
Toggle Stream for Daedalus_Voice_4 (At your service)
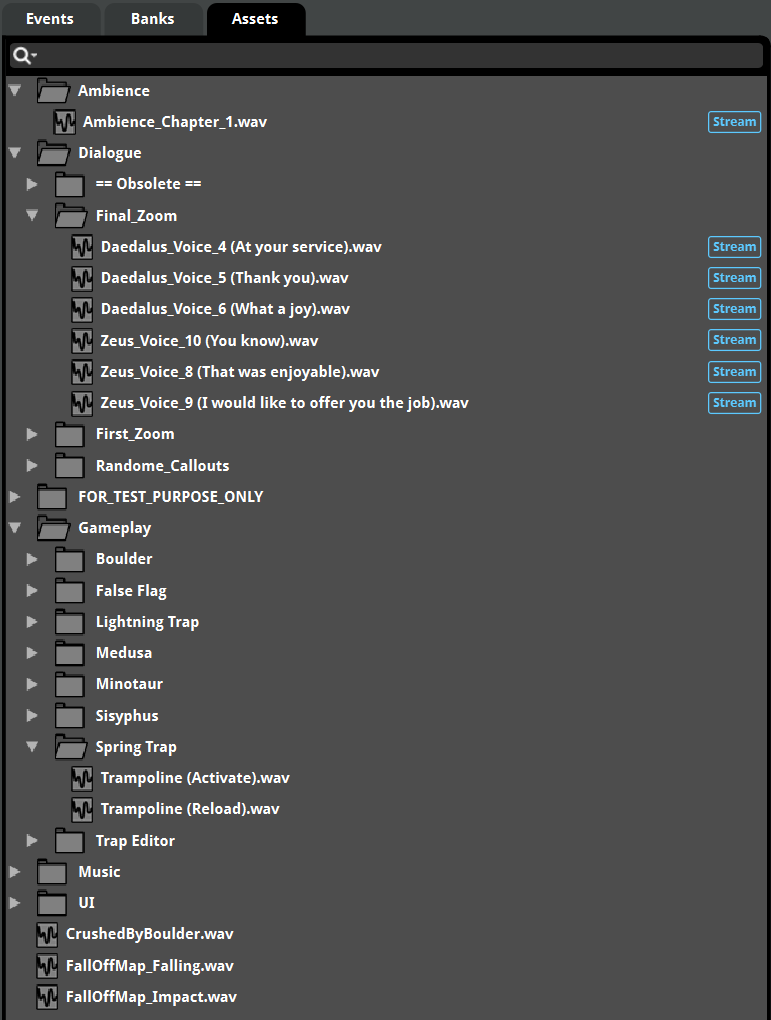tap(734, 247)
